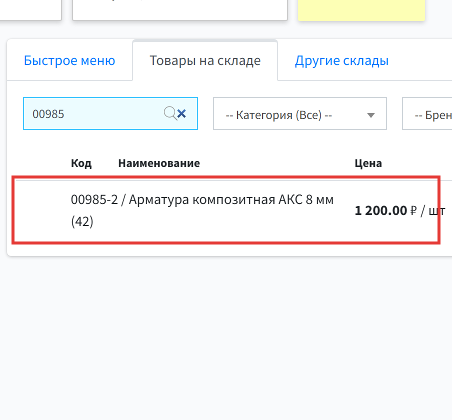Select the Арматура композитная АКС 8 мм product name
Viewport: 452px width, 420px height.
pyautogui.click(x=231, y=200)
